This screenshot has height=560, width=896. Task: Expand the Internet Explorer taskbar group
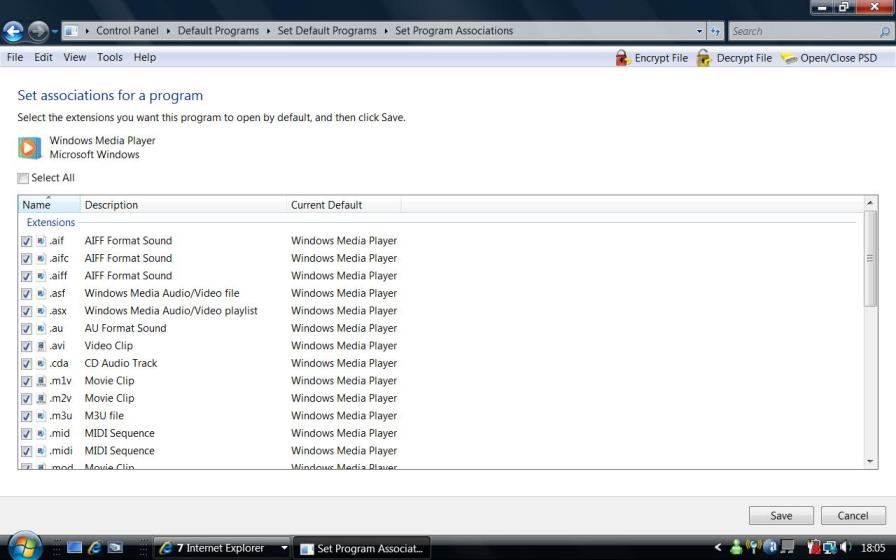click(x=284, y=548)
